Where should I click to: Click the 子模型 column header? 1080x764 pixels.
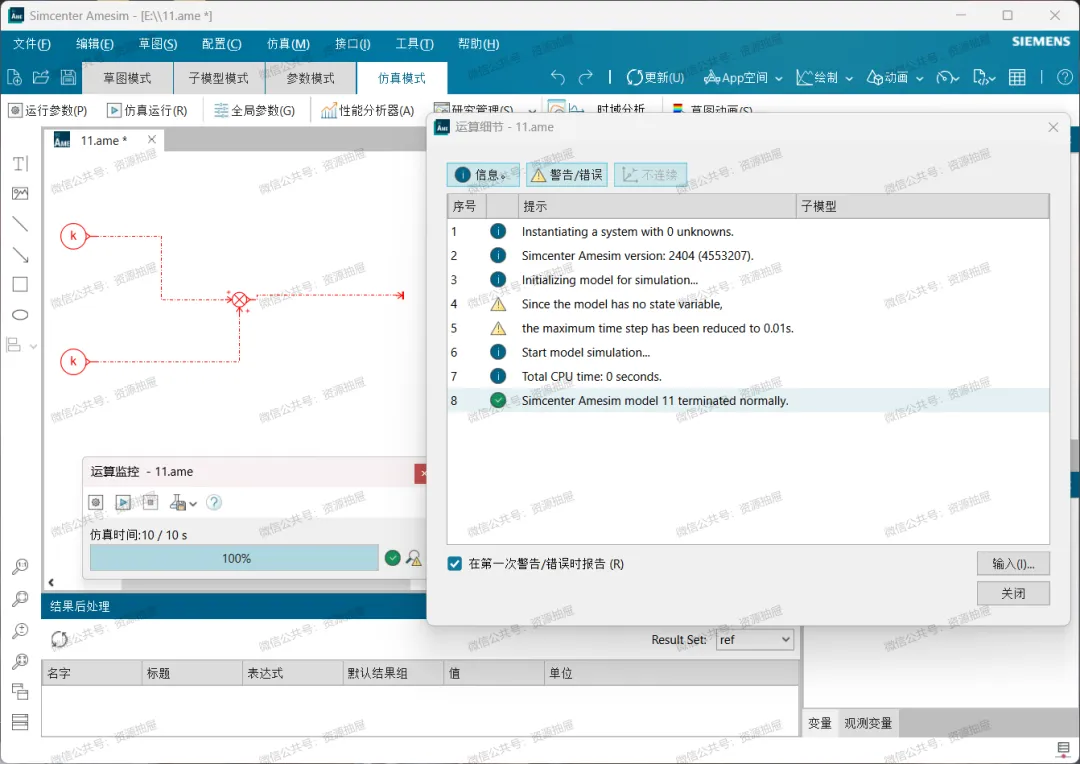pos(922,206)
